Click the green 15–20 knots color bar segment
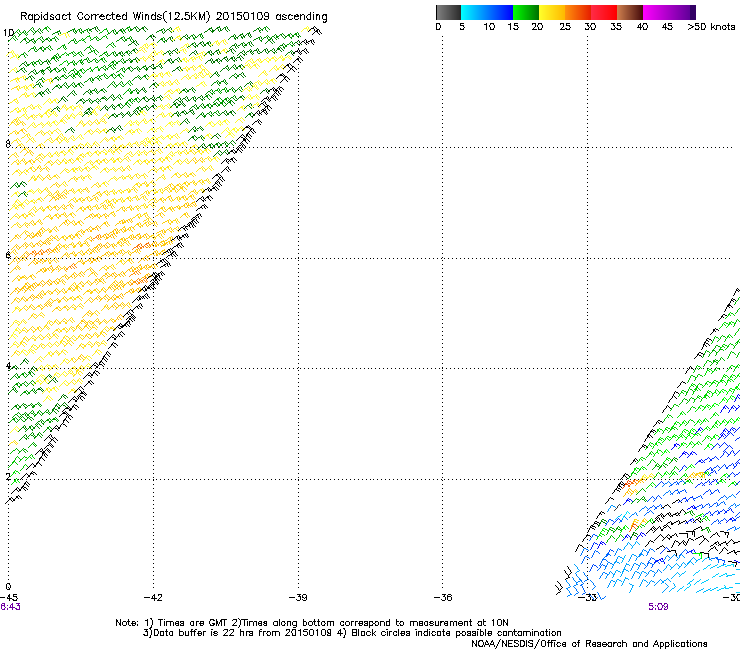This screenshot has height=650, width=740. point(526,12)
